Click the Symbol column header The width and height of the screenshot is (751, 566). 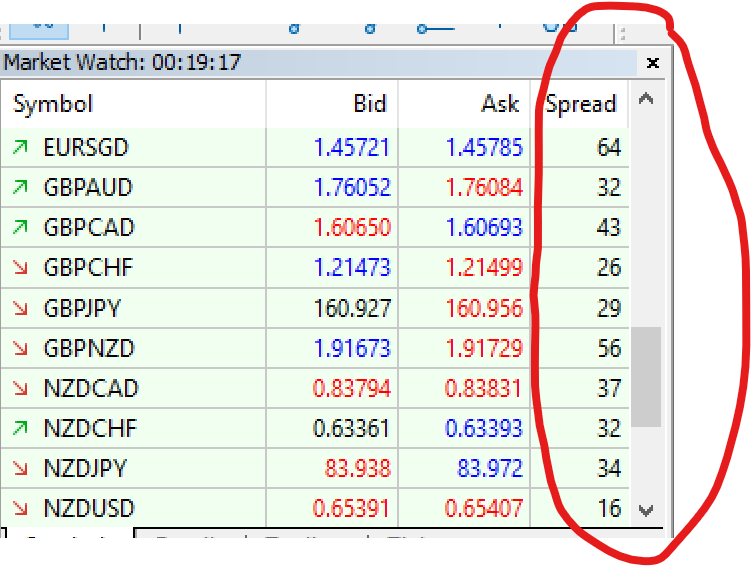(133, 104)
